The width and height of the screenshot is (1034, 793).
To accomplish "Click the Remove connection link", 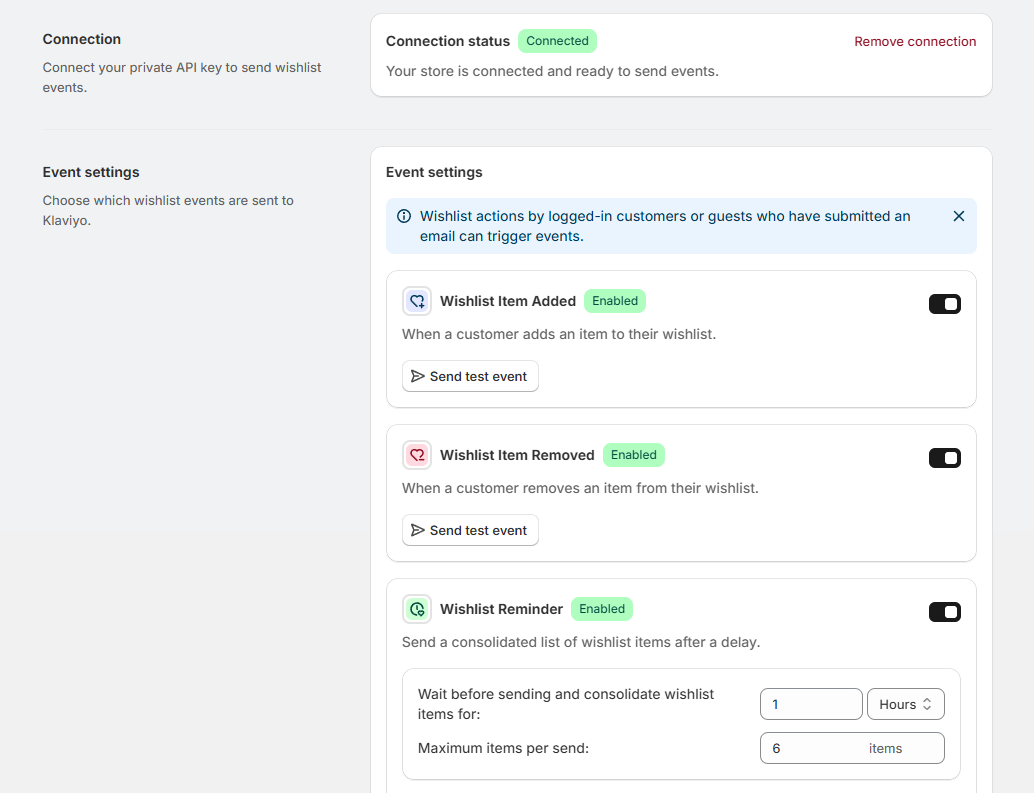I will coord(915,42).
